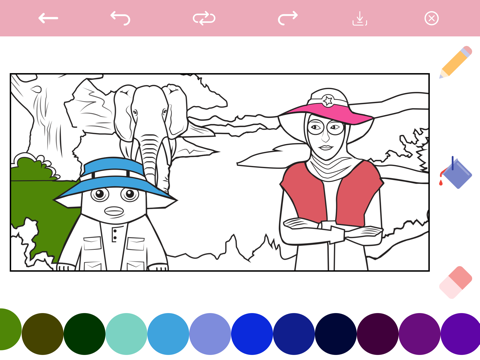Screen dimensions: 480x360
Task: Pick the periwinkle lavender color swatch
Action: (210, 334)
